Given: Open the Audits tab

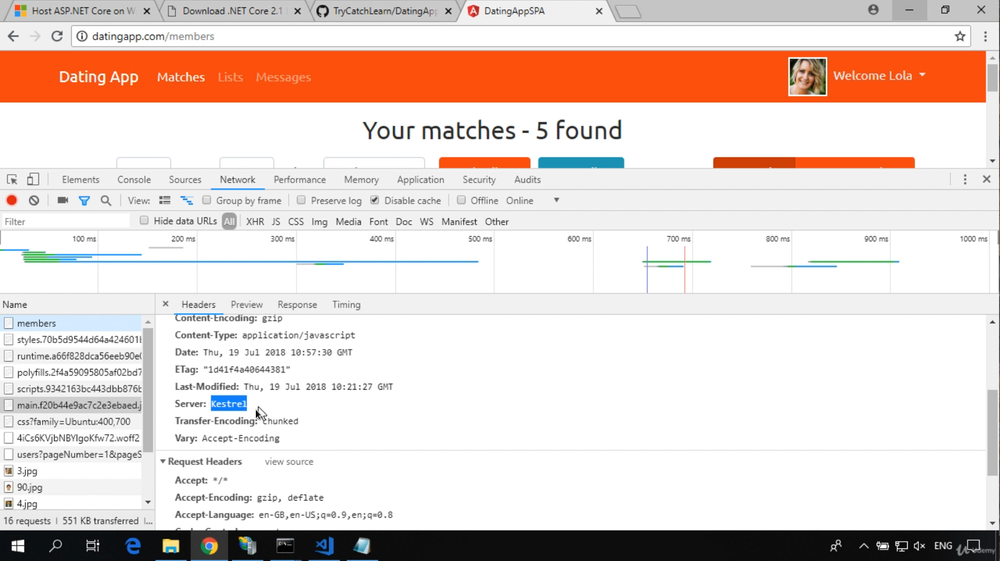Looking at the screenshot, I should (x=527, y=180).
